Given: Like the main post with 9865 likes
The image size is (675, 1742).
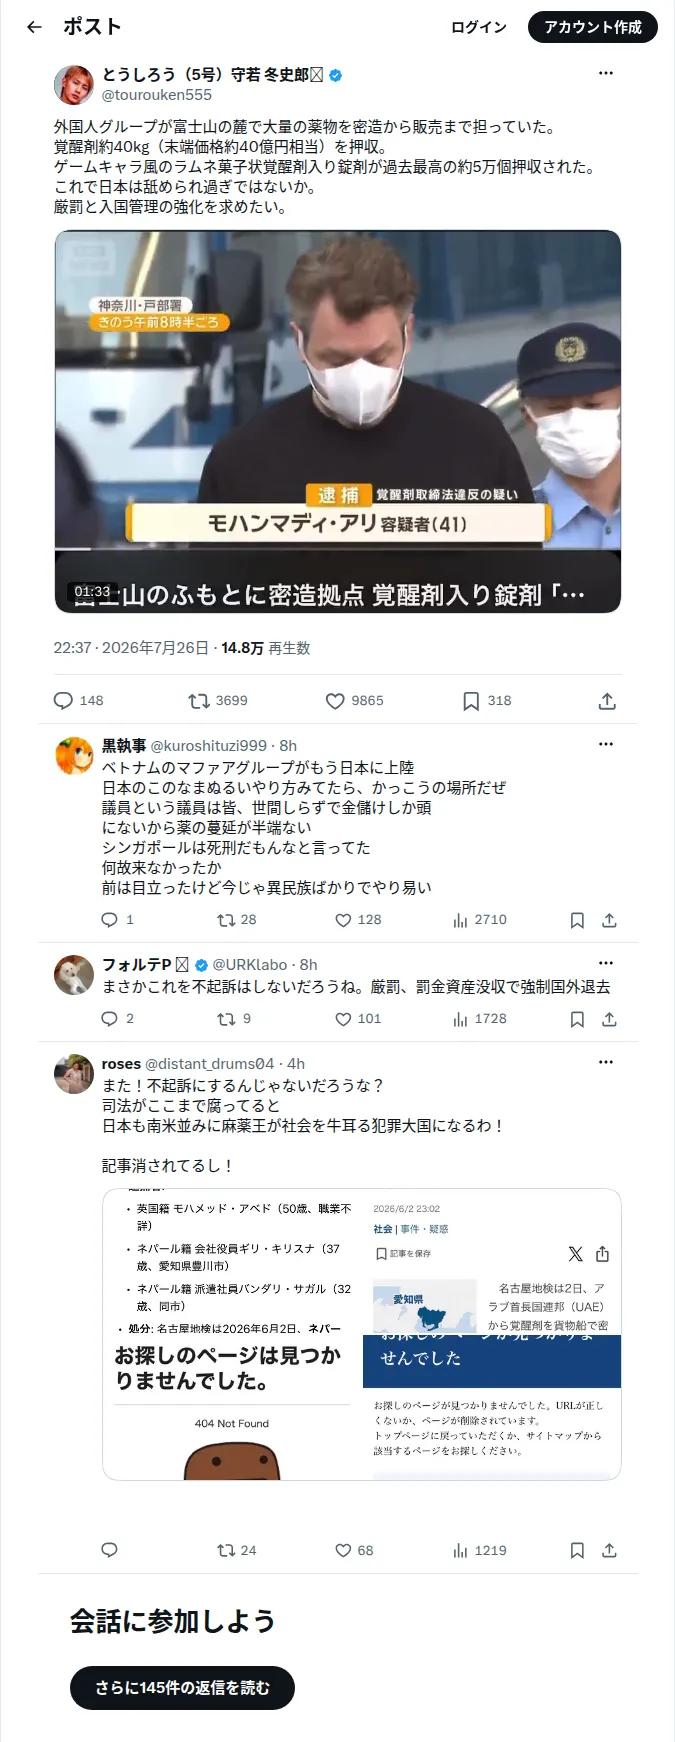Looking at the screenshot, I should tap(335, 701).
